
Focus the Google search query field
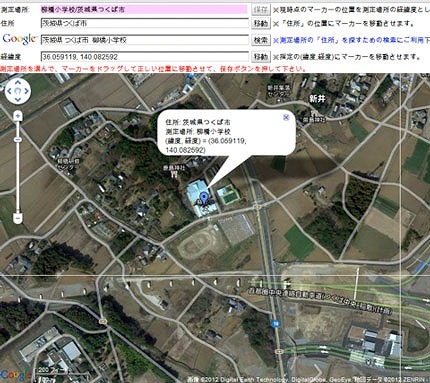tap(144, 40)
